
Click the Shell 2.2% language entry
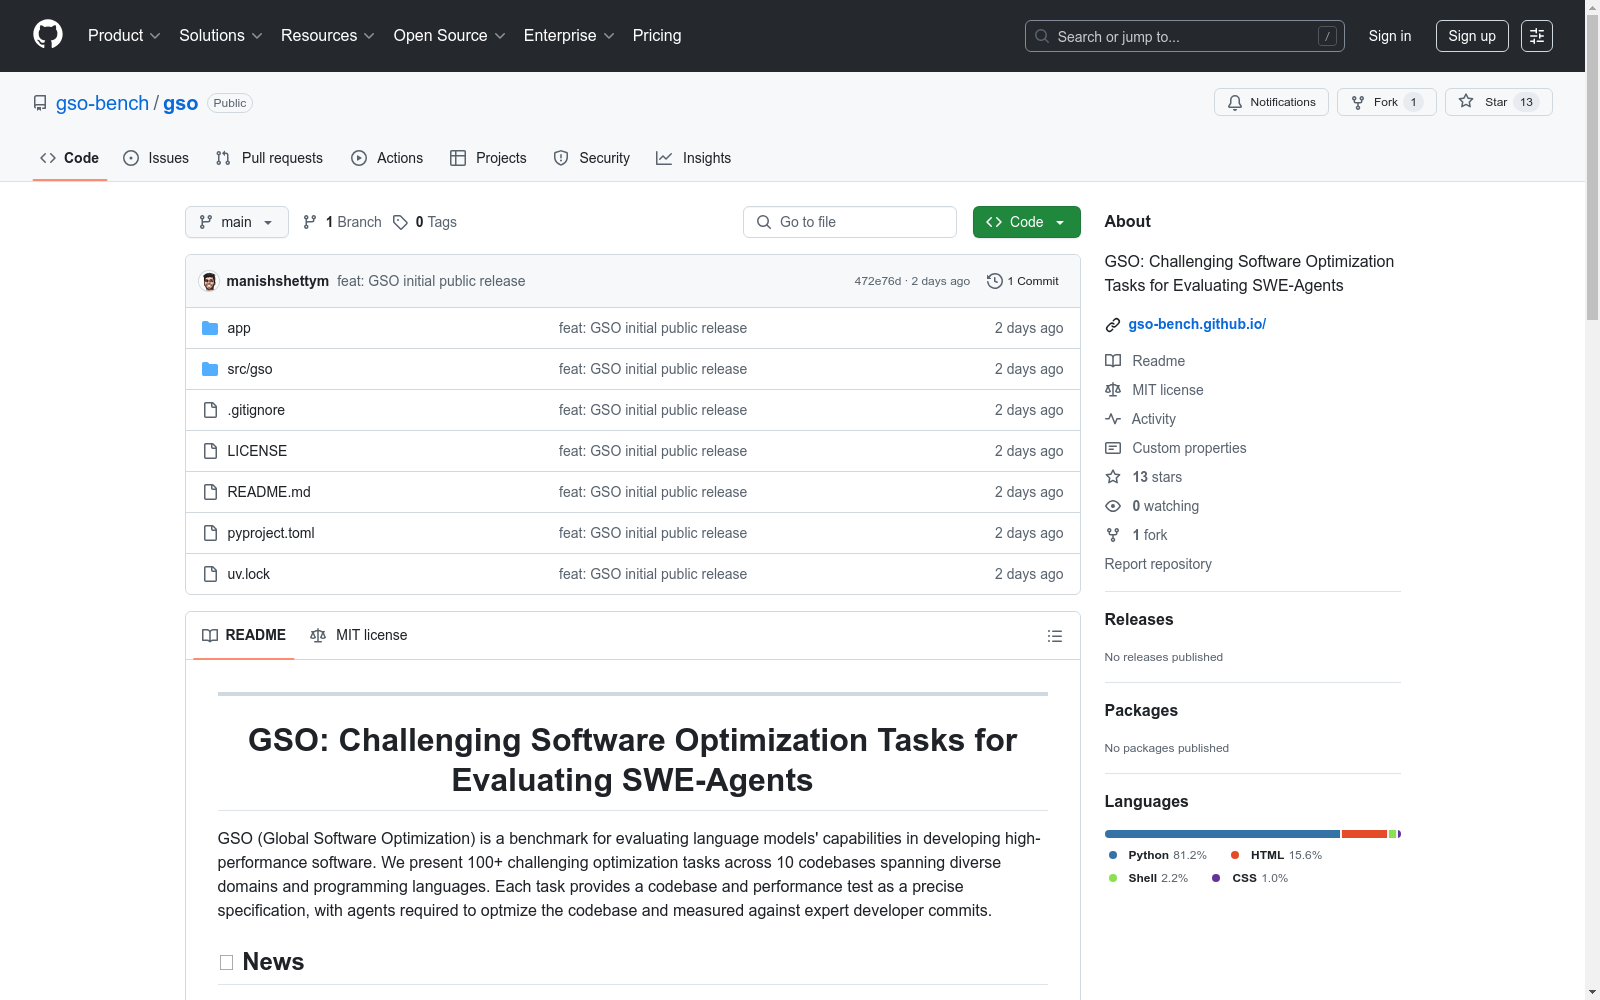click(x=1148, y=878)
